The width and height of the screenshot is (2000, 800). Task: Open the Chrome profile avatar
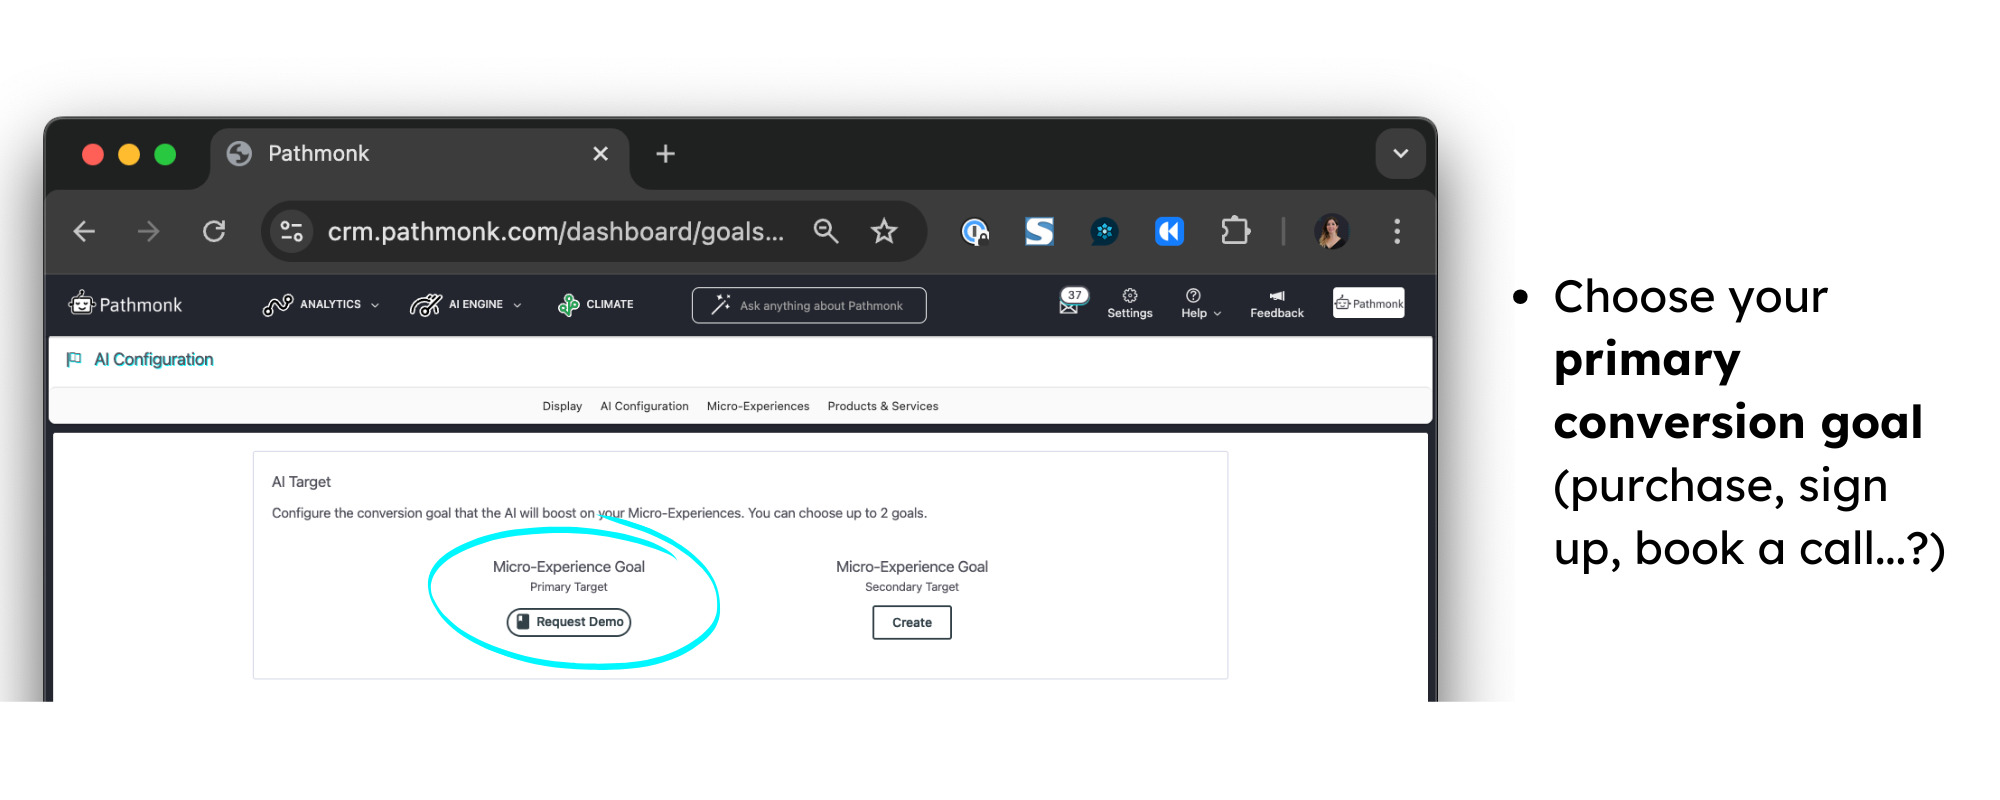(x=1331, y=232)
